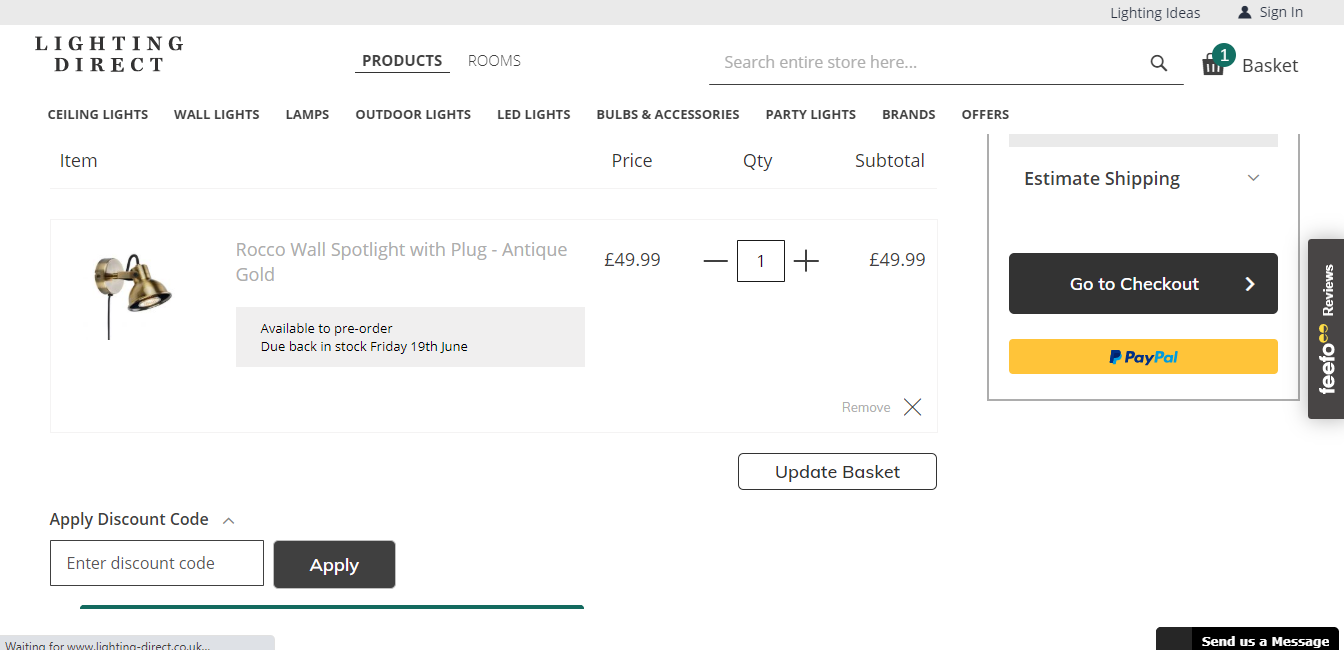This screenshot has width=1344, height=650.
Task: Open the CEILING LIGHTS menu
Action: pyautogui.click(x=97, y=114)
